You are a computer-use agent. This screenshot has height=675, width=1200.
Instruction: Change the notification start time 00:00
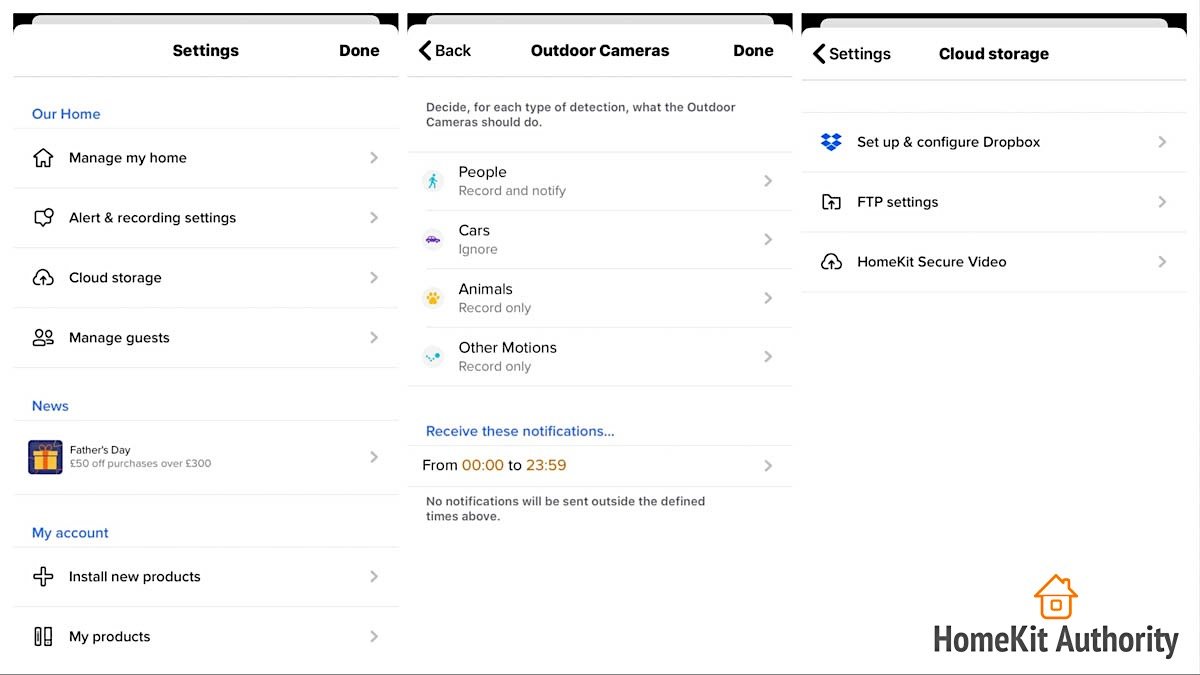click(x=482, y=465)
